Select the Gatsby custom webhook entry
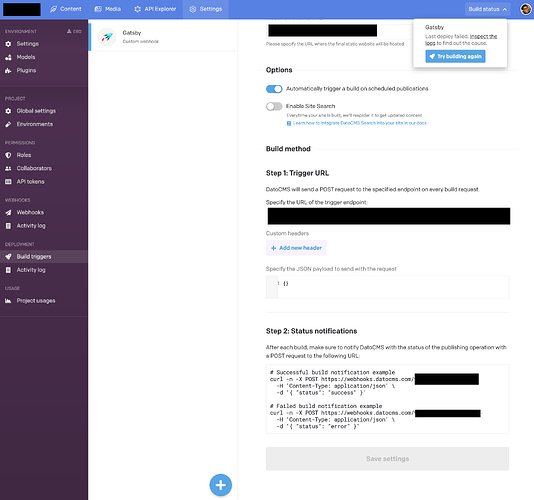The image size is (534, 500). click(x=163, y=37)
